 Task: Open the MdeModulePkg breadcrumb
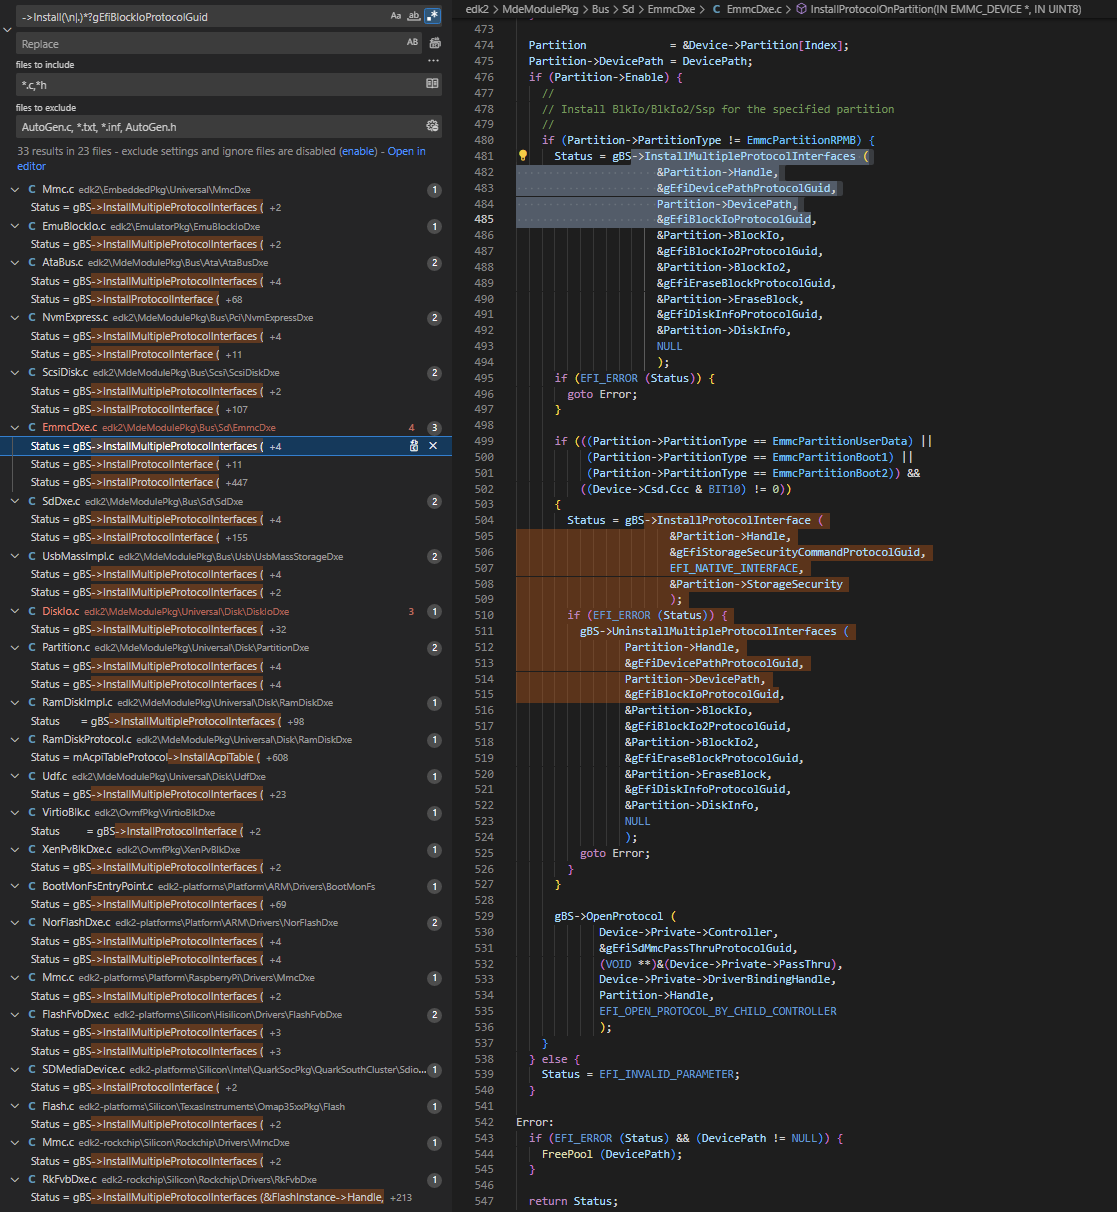pos(539,9)
